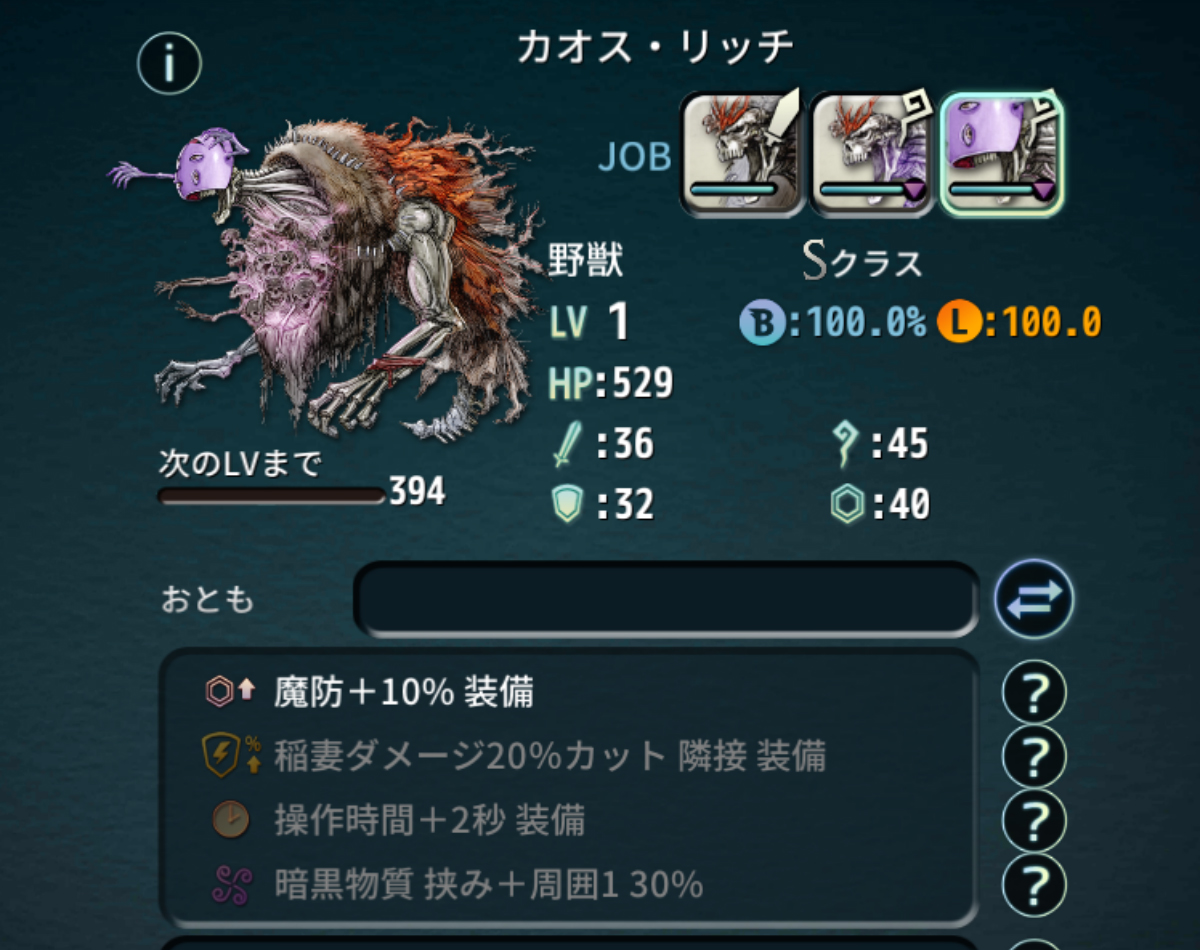Image resolution: width=1200 pixels, height=950 pixels.
Task: Select the second JOB icon with staff
Action: tap(871, 154)
